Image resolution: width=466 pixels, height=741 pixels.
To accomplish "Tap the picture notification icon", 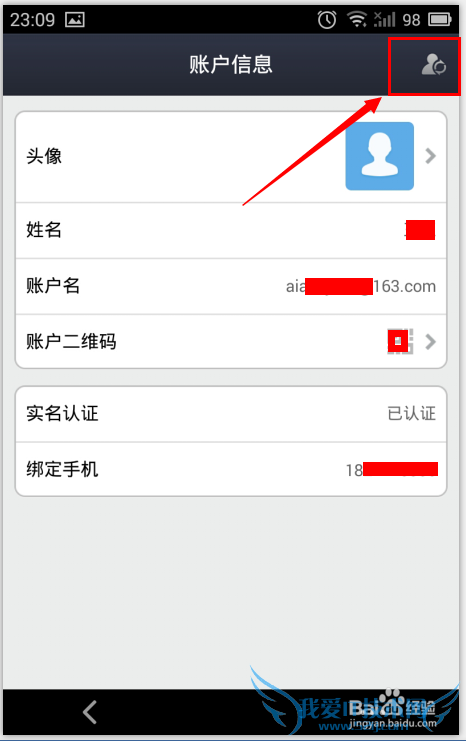I will 75,19.
